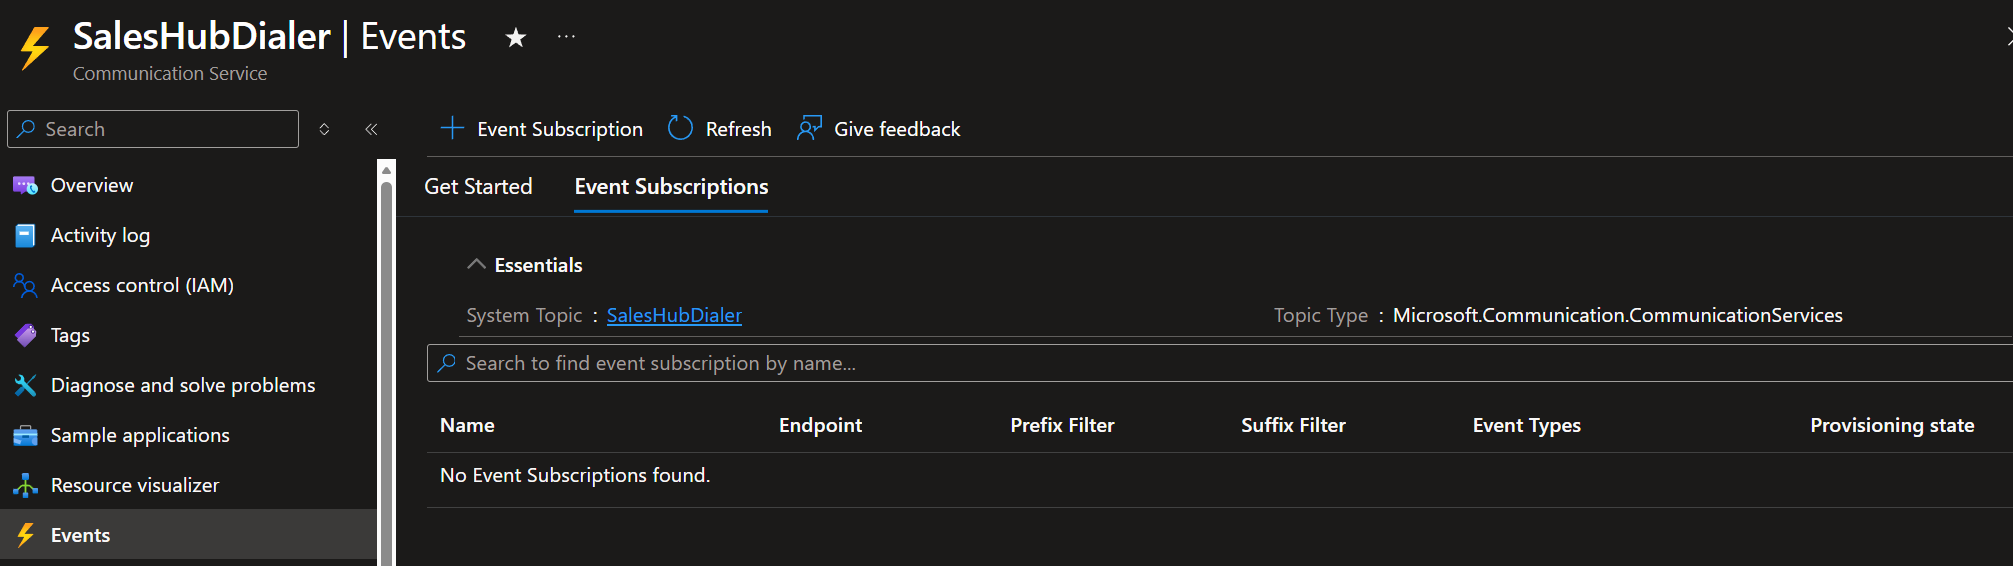Click magnifier icon in subscription search box

[x=446, y=363]
